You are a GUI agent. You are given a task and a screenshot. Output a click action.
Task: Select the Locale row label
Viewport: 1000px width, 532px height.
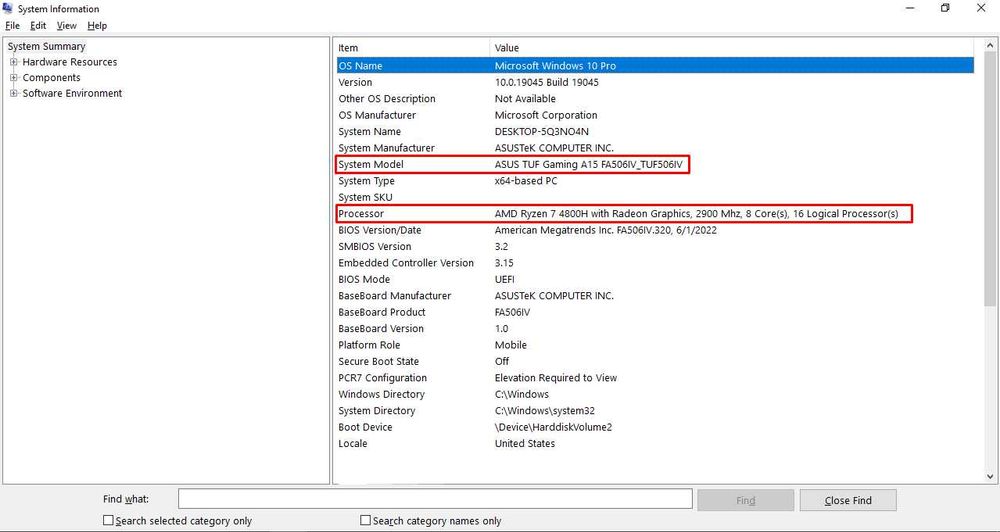coord(353,444)
